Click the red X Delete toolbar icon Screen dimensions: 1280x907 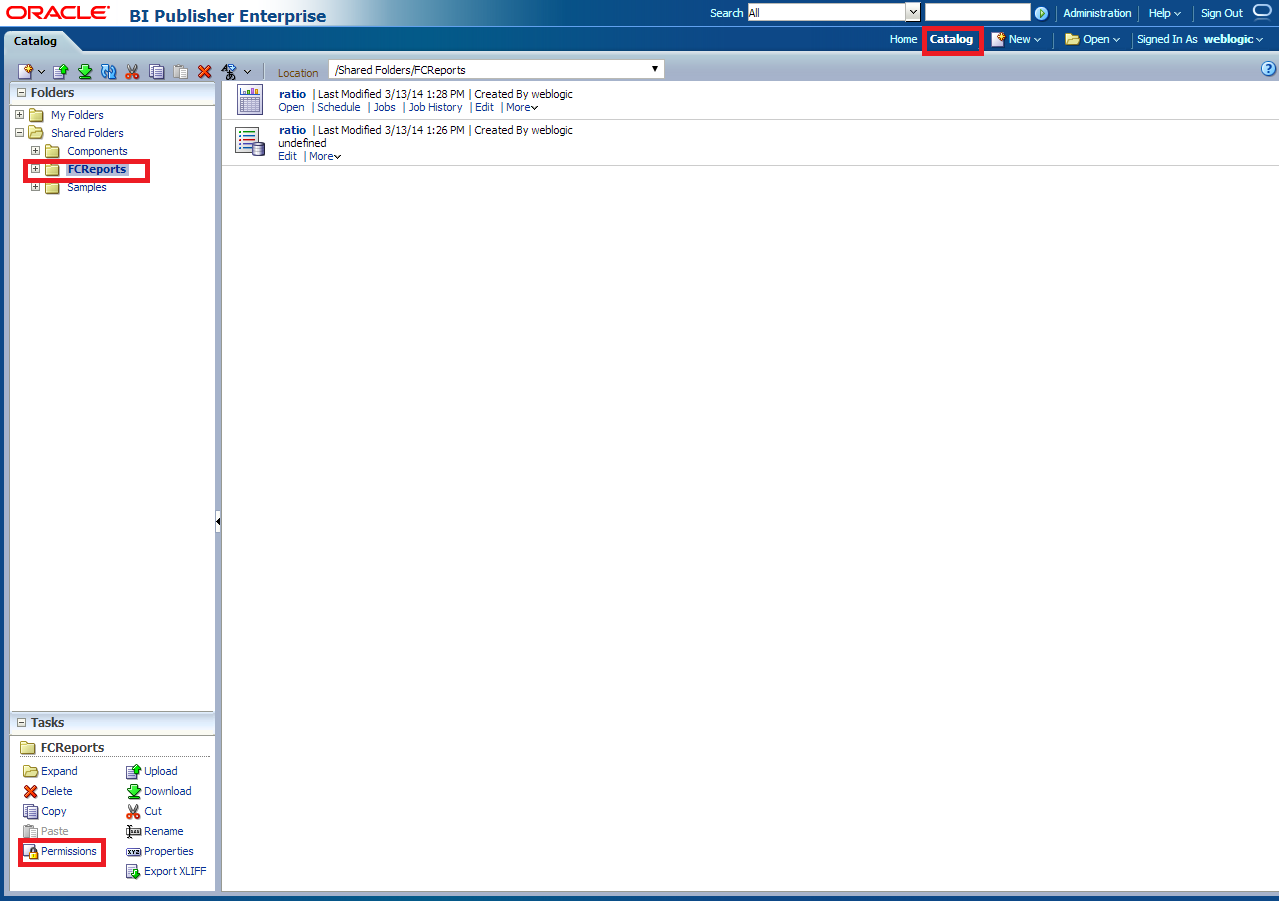click(x=205, y=71)
